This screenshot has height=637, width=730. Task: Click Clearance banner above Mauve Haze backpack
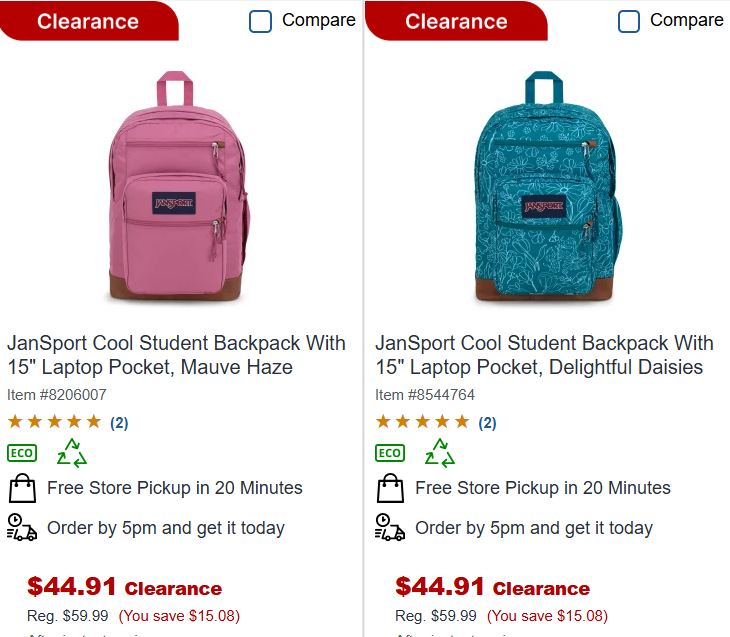[x=88, y=21]
